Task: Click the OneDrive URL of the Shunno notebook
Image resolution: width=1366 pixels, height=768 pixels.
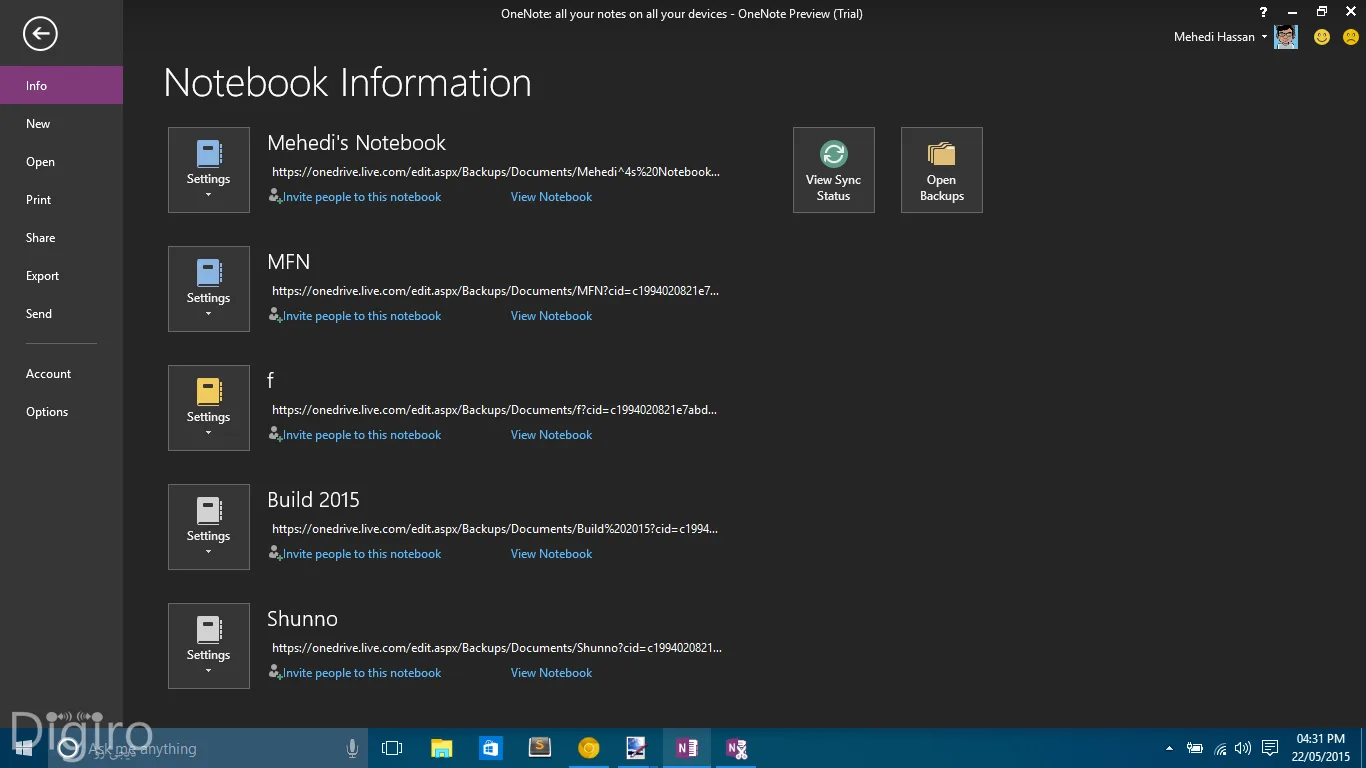Action: click(x=497, y=648)
